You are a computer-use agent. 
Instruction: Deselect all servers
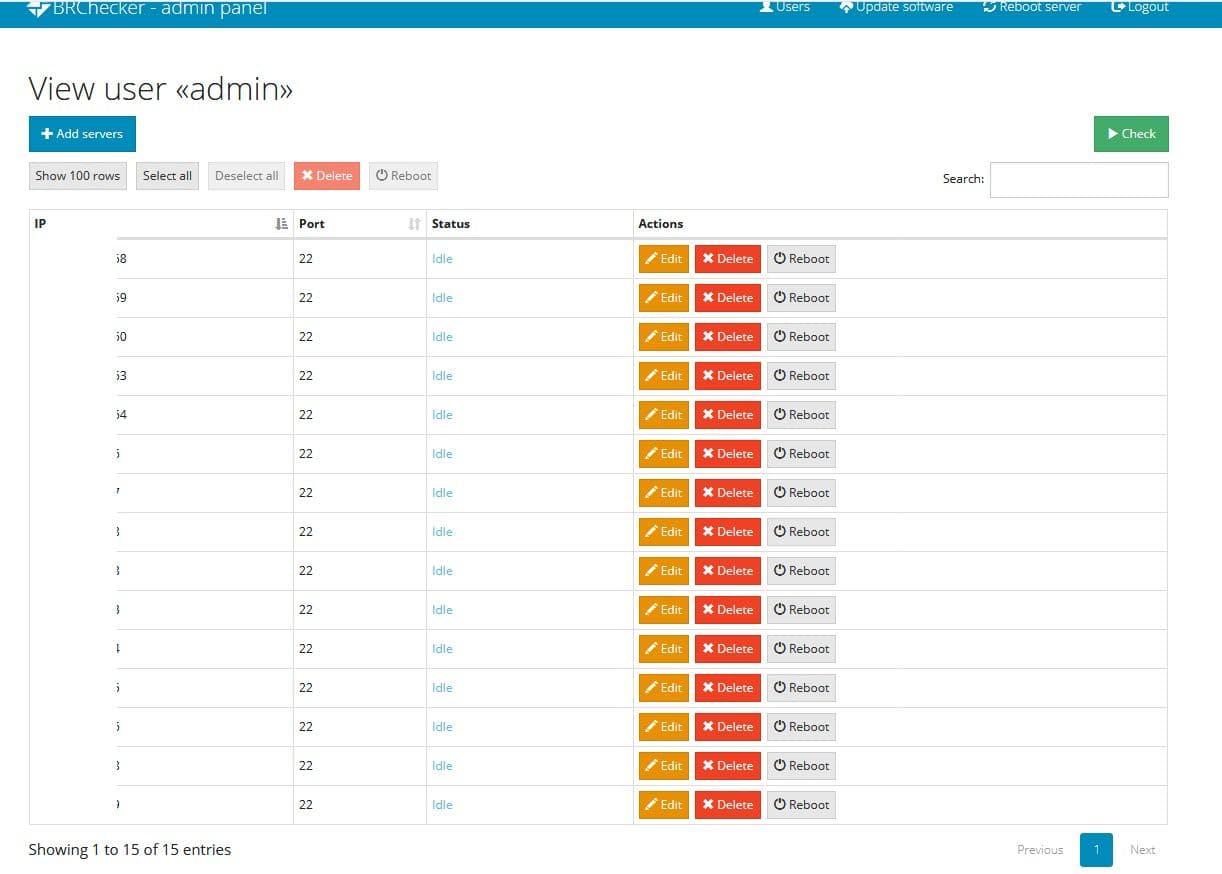coord(246,175)
